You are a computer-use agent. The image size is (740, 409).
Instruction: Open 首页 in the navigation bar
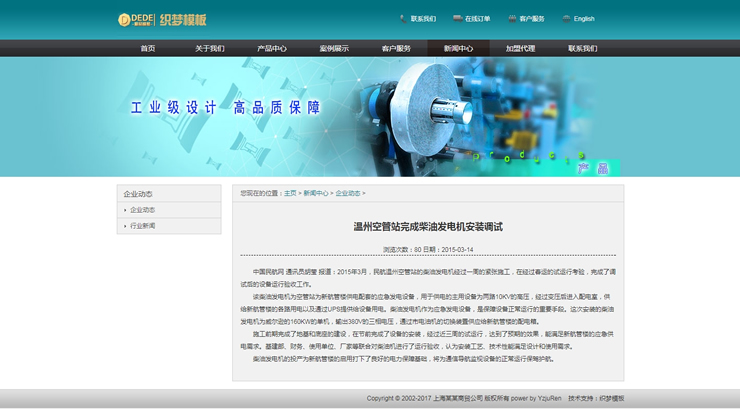coord(148,48)
